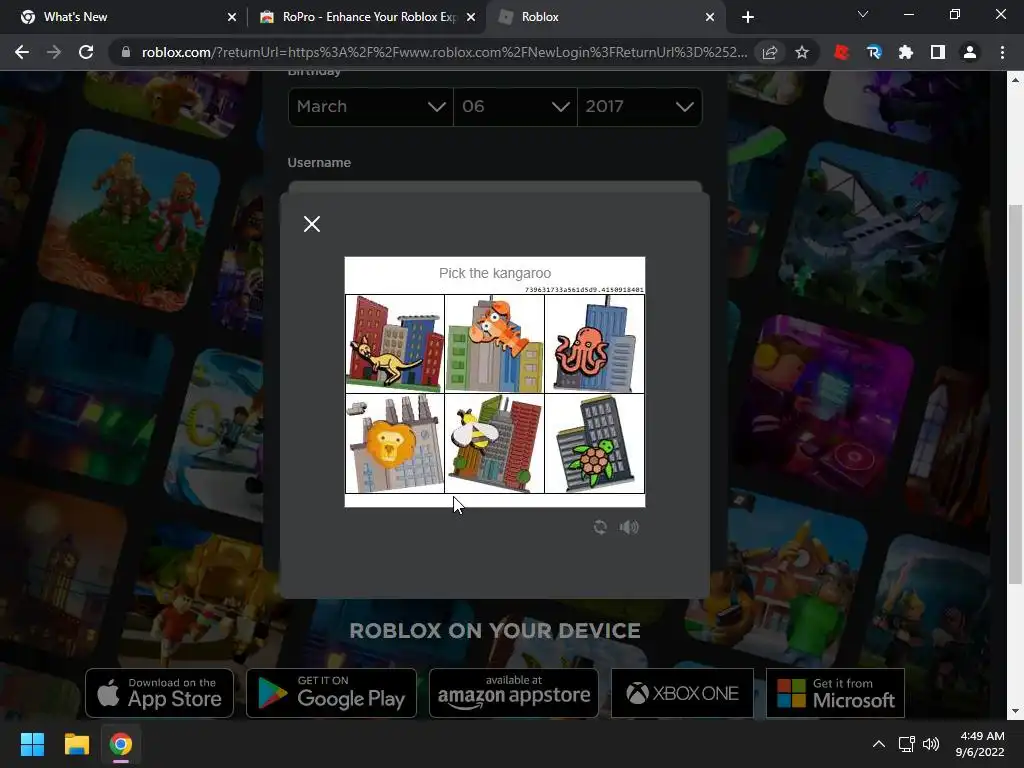Open the Extensions puzzle menu
This screenshot has width=1024, height=768.
(x=906, y=52)
